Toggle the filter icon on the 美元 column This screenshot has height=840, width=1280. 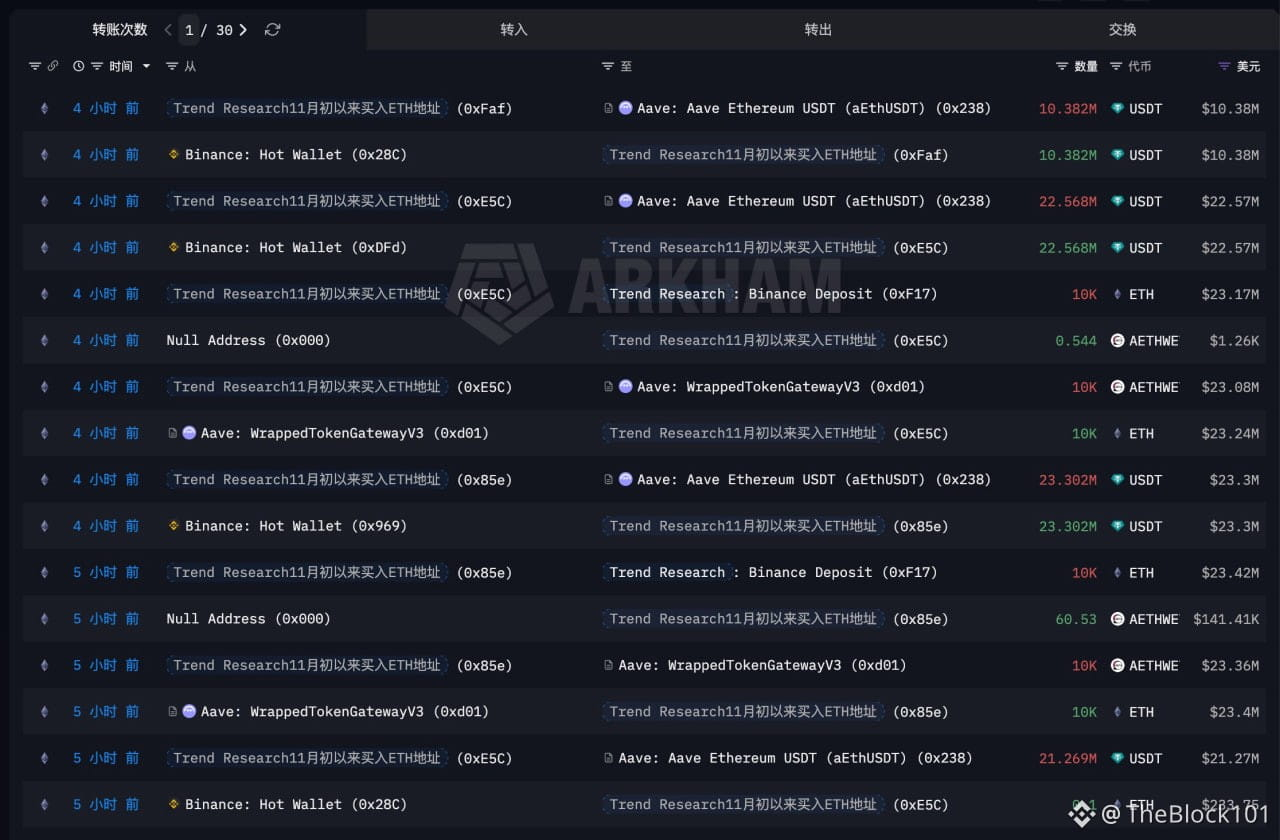coord(1221,66)
